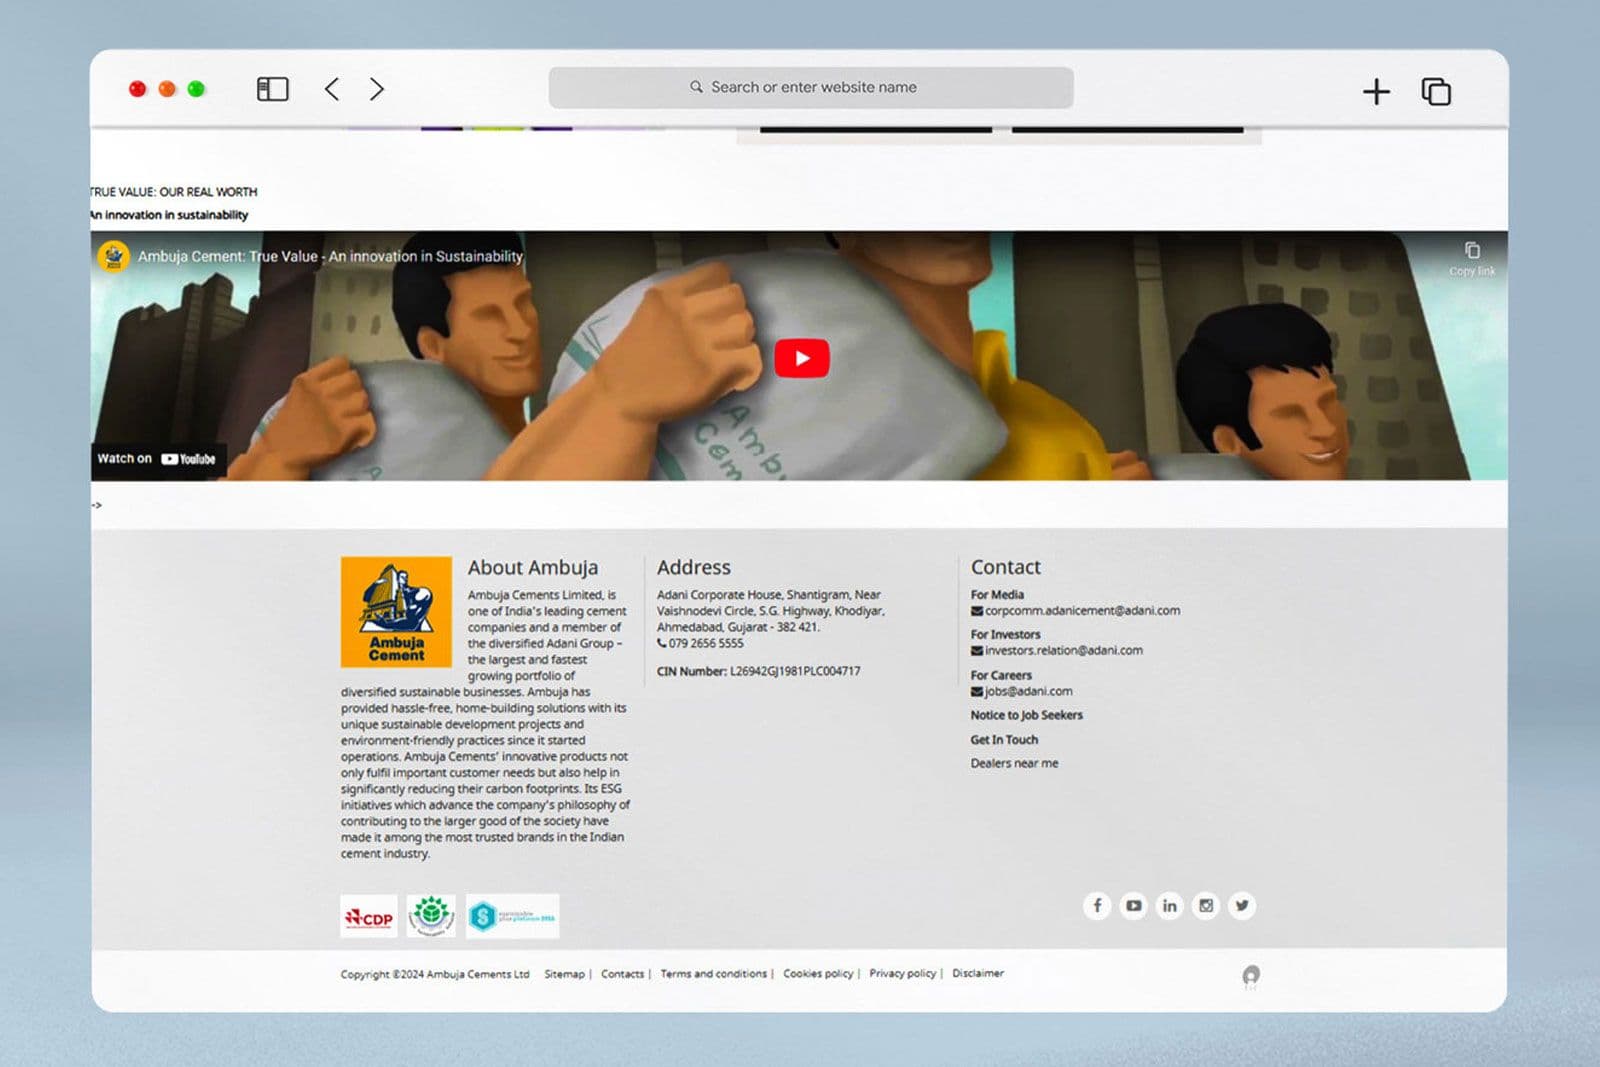This screenshot has height=1067, width=1600.
Task: Click the Ambuja Cement logo in footer
Action: (396, 612)
